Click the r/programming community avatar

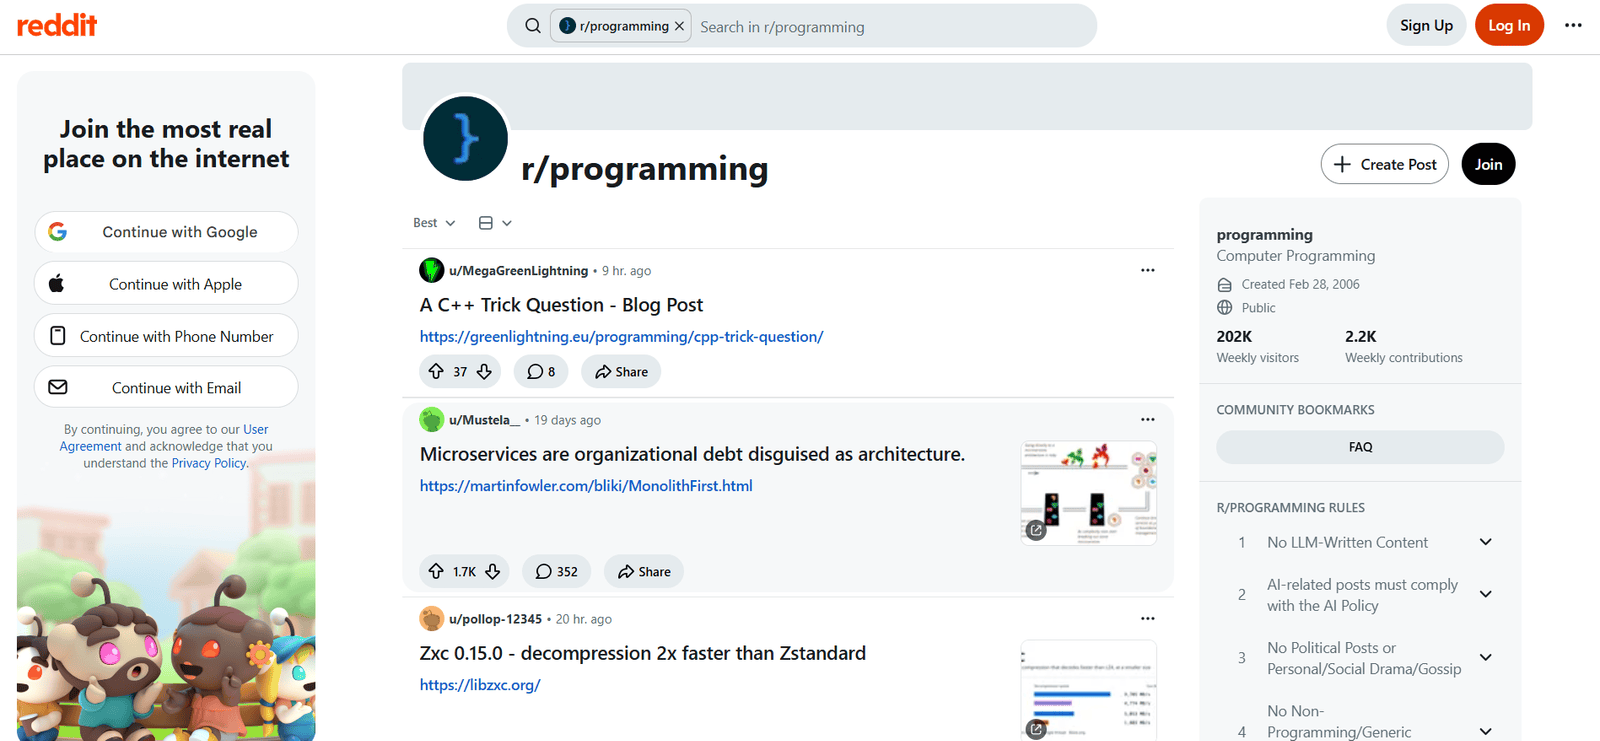point(465,138)
